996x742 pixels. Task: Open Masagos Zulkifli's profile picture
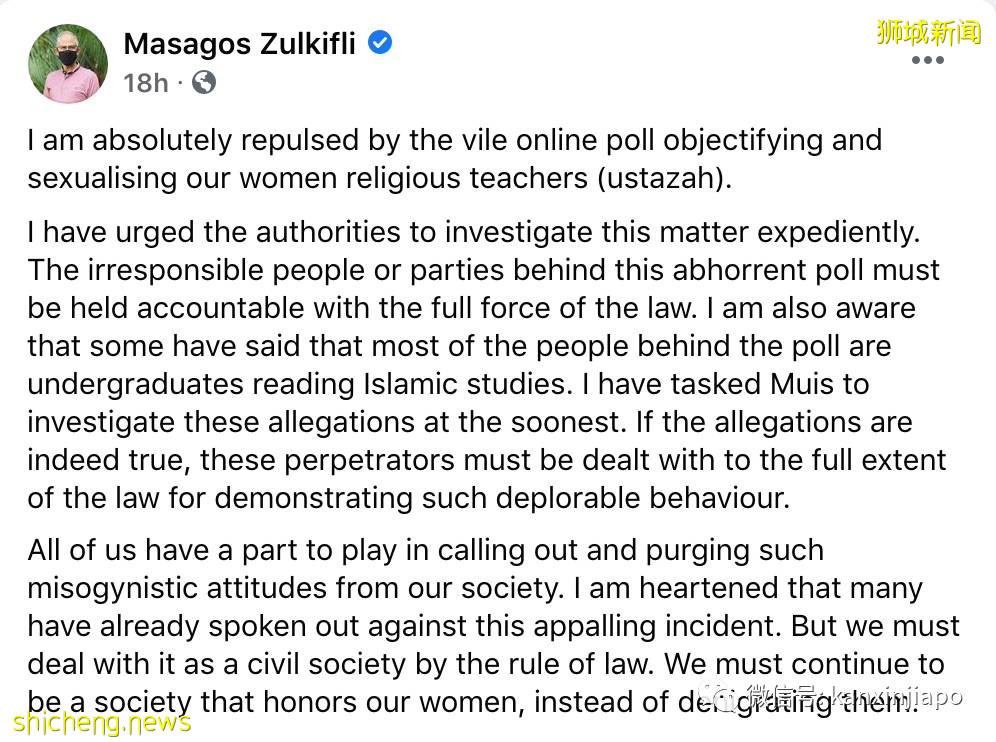[68, 63]
